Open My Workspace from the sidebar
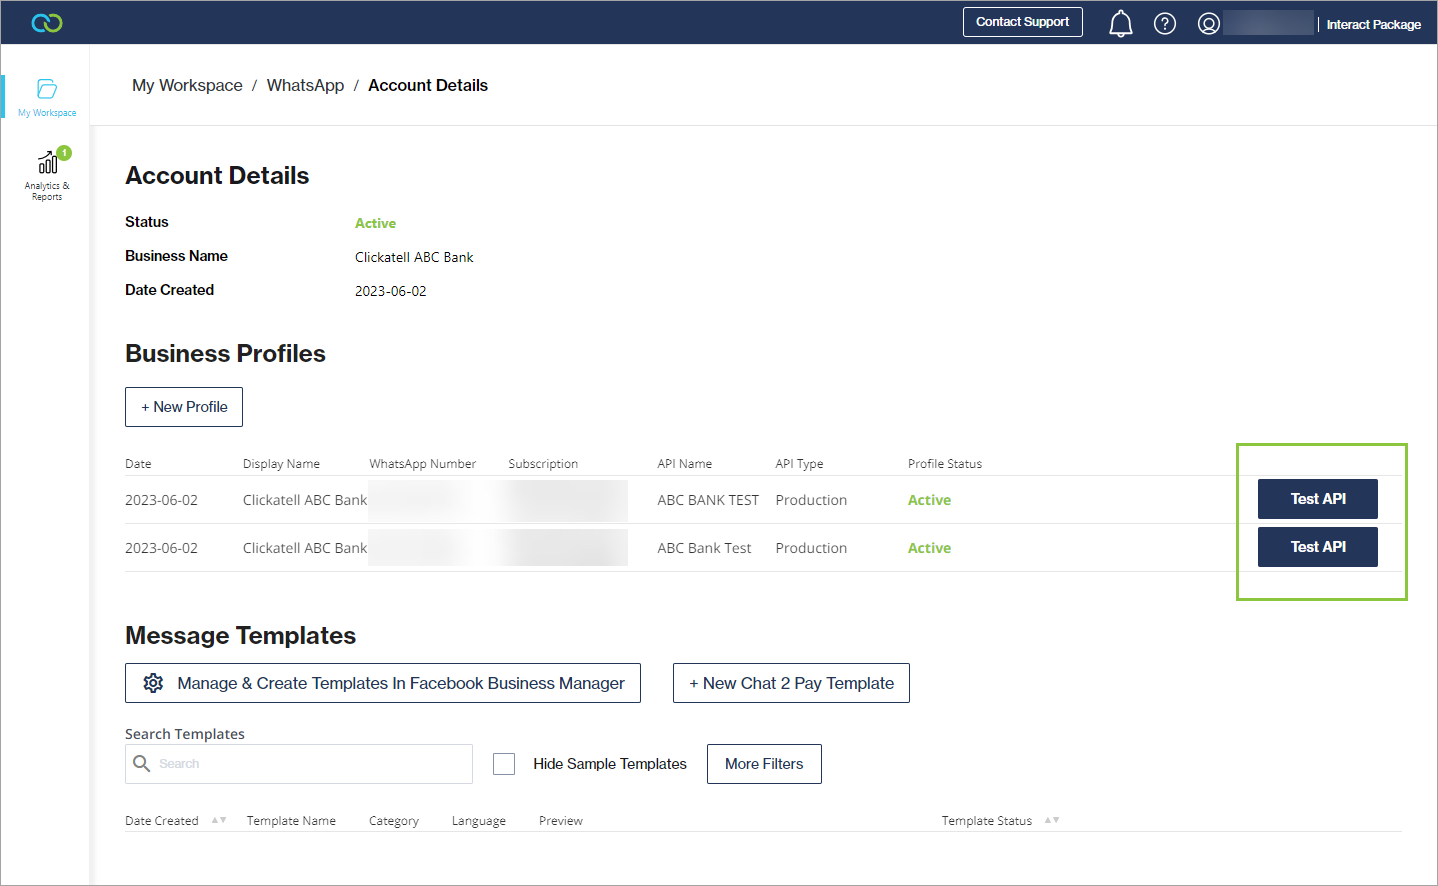This screenshot has width=1438, height=886. [47, 96]
